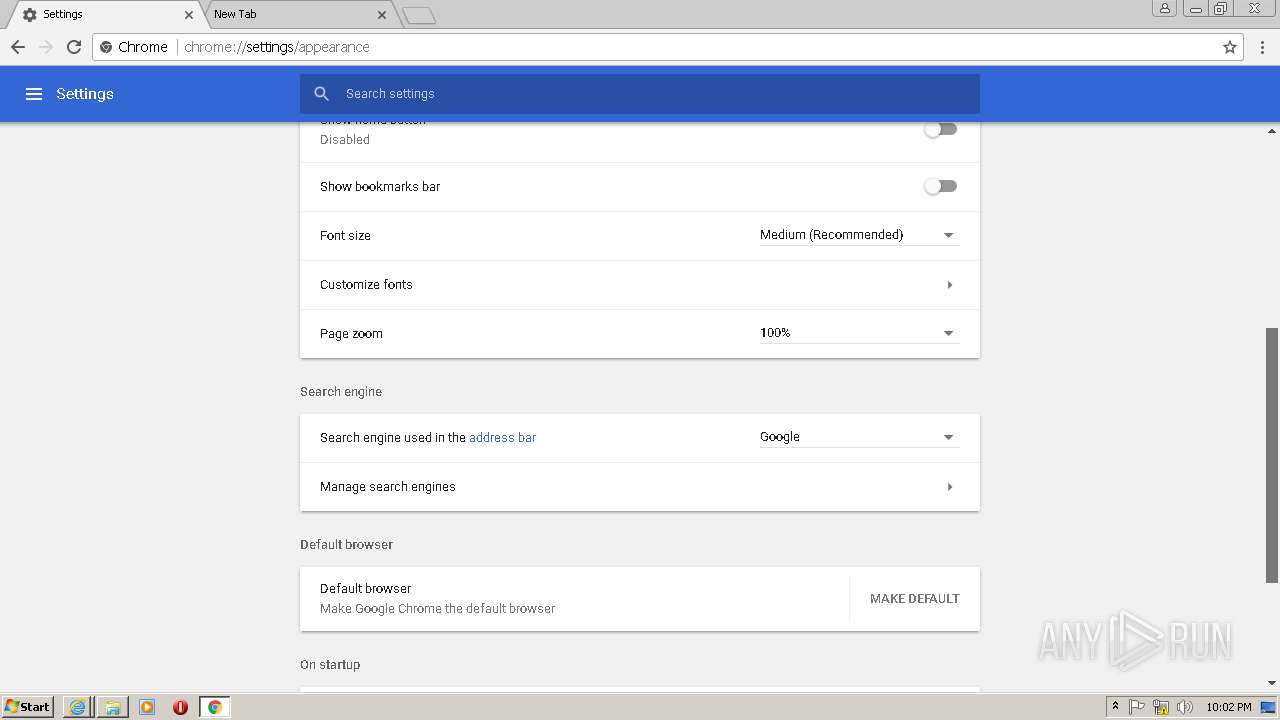1280x720 pixels.
Task: Launch Internet Explorer from taskbar
Action: tap(77, 707)
